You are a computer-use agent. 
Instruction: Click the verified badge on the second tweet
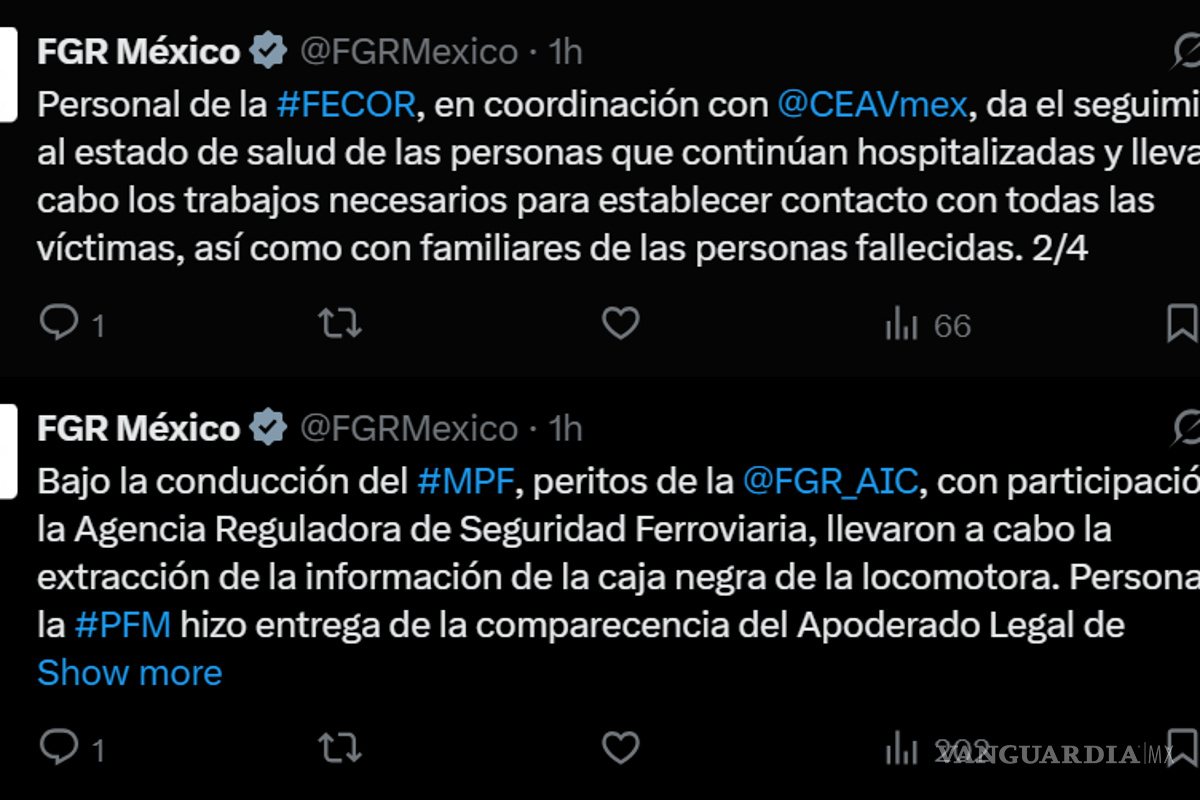(268, 428)
